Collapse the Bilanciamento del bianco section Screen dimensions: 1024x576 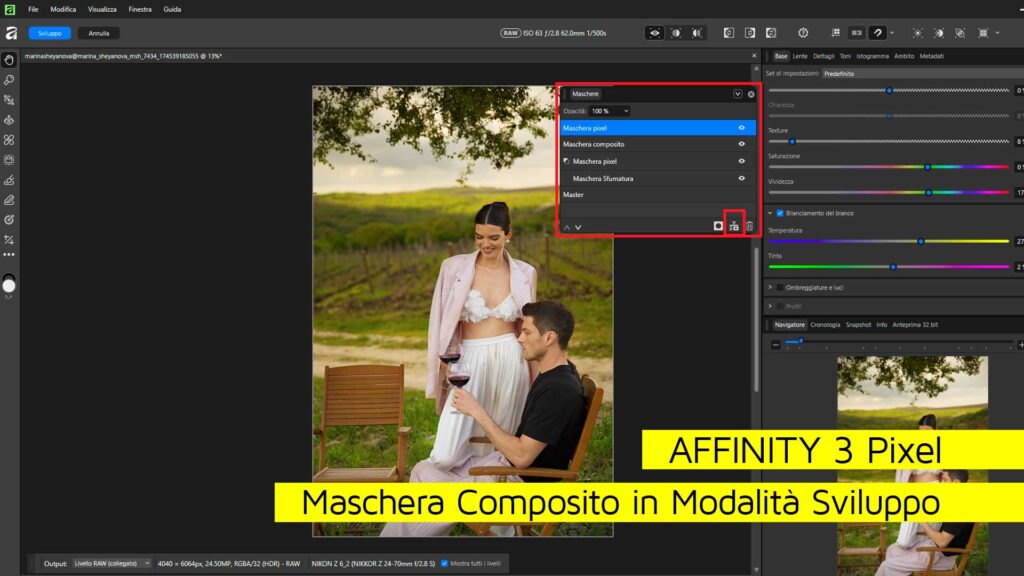tap(770, 213)
